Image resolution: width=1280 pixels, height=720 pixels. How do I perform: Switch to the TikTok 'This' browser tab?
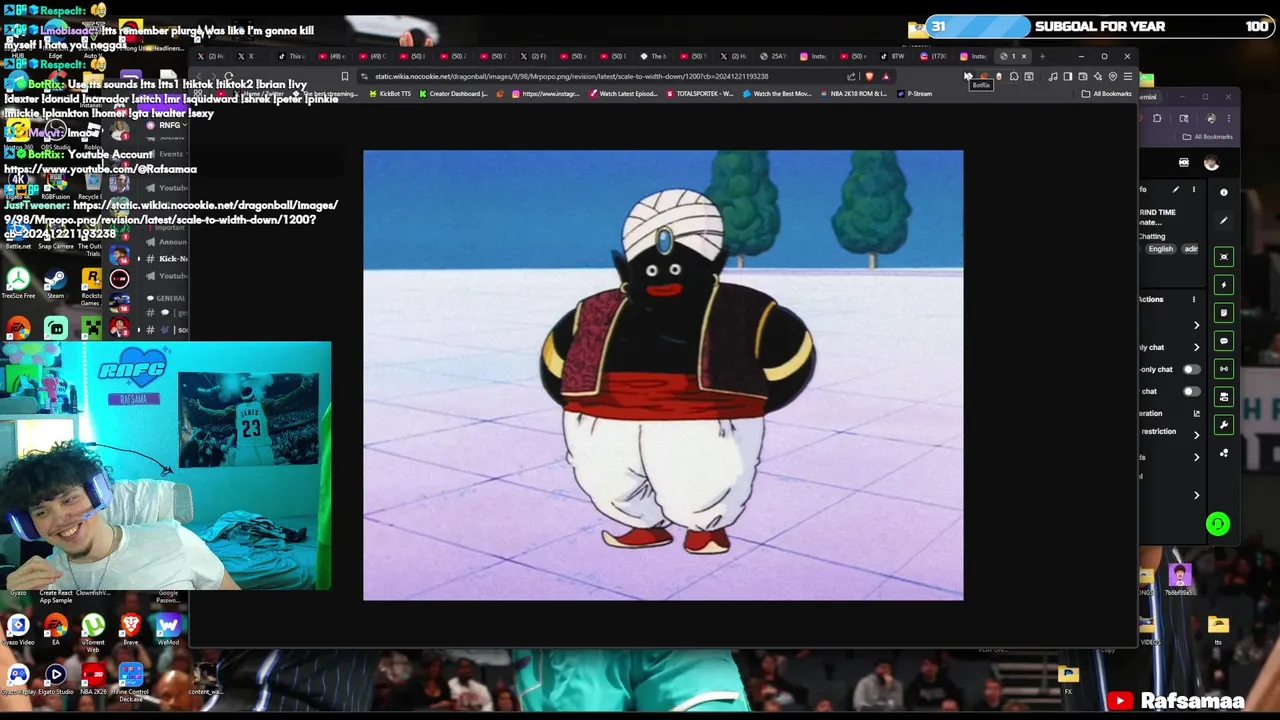pos(291,56)
